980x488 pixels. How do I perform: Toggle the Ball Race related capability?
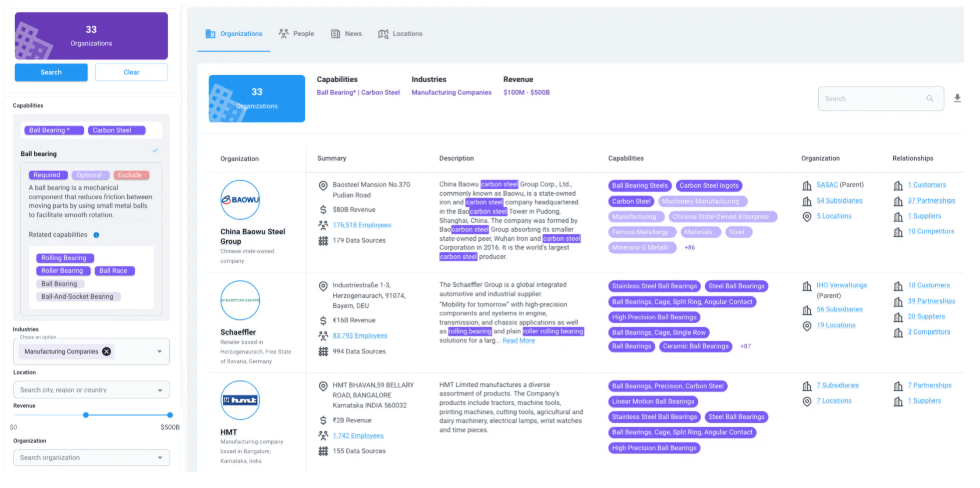pos(115,271)
